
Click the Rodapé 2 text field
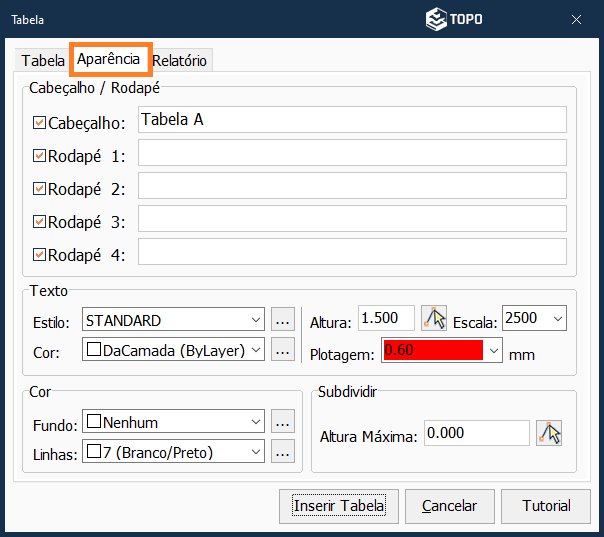click(352, 186)
